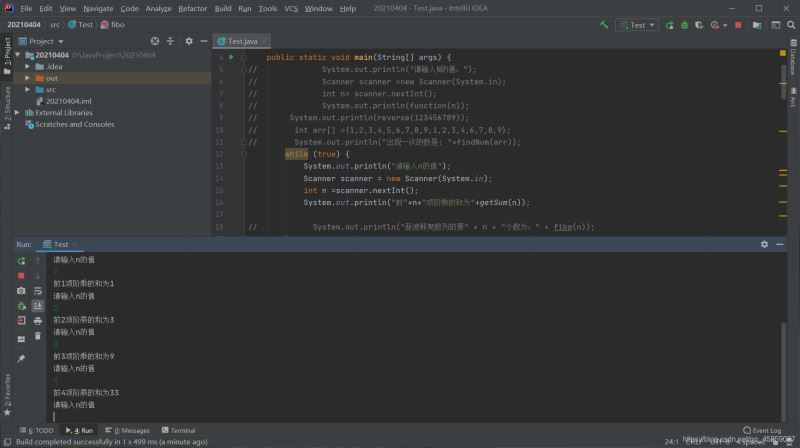Open the Test run configuration dropdown
Viewport: 800px width, 448px height.
click(636, 24)
